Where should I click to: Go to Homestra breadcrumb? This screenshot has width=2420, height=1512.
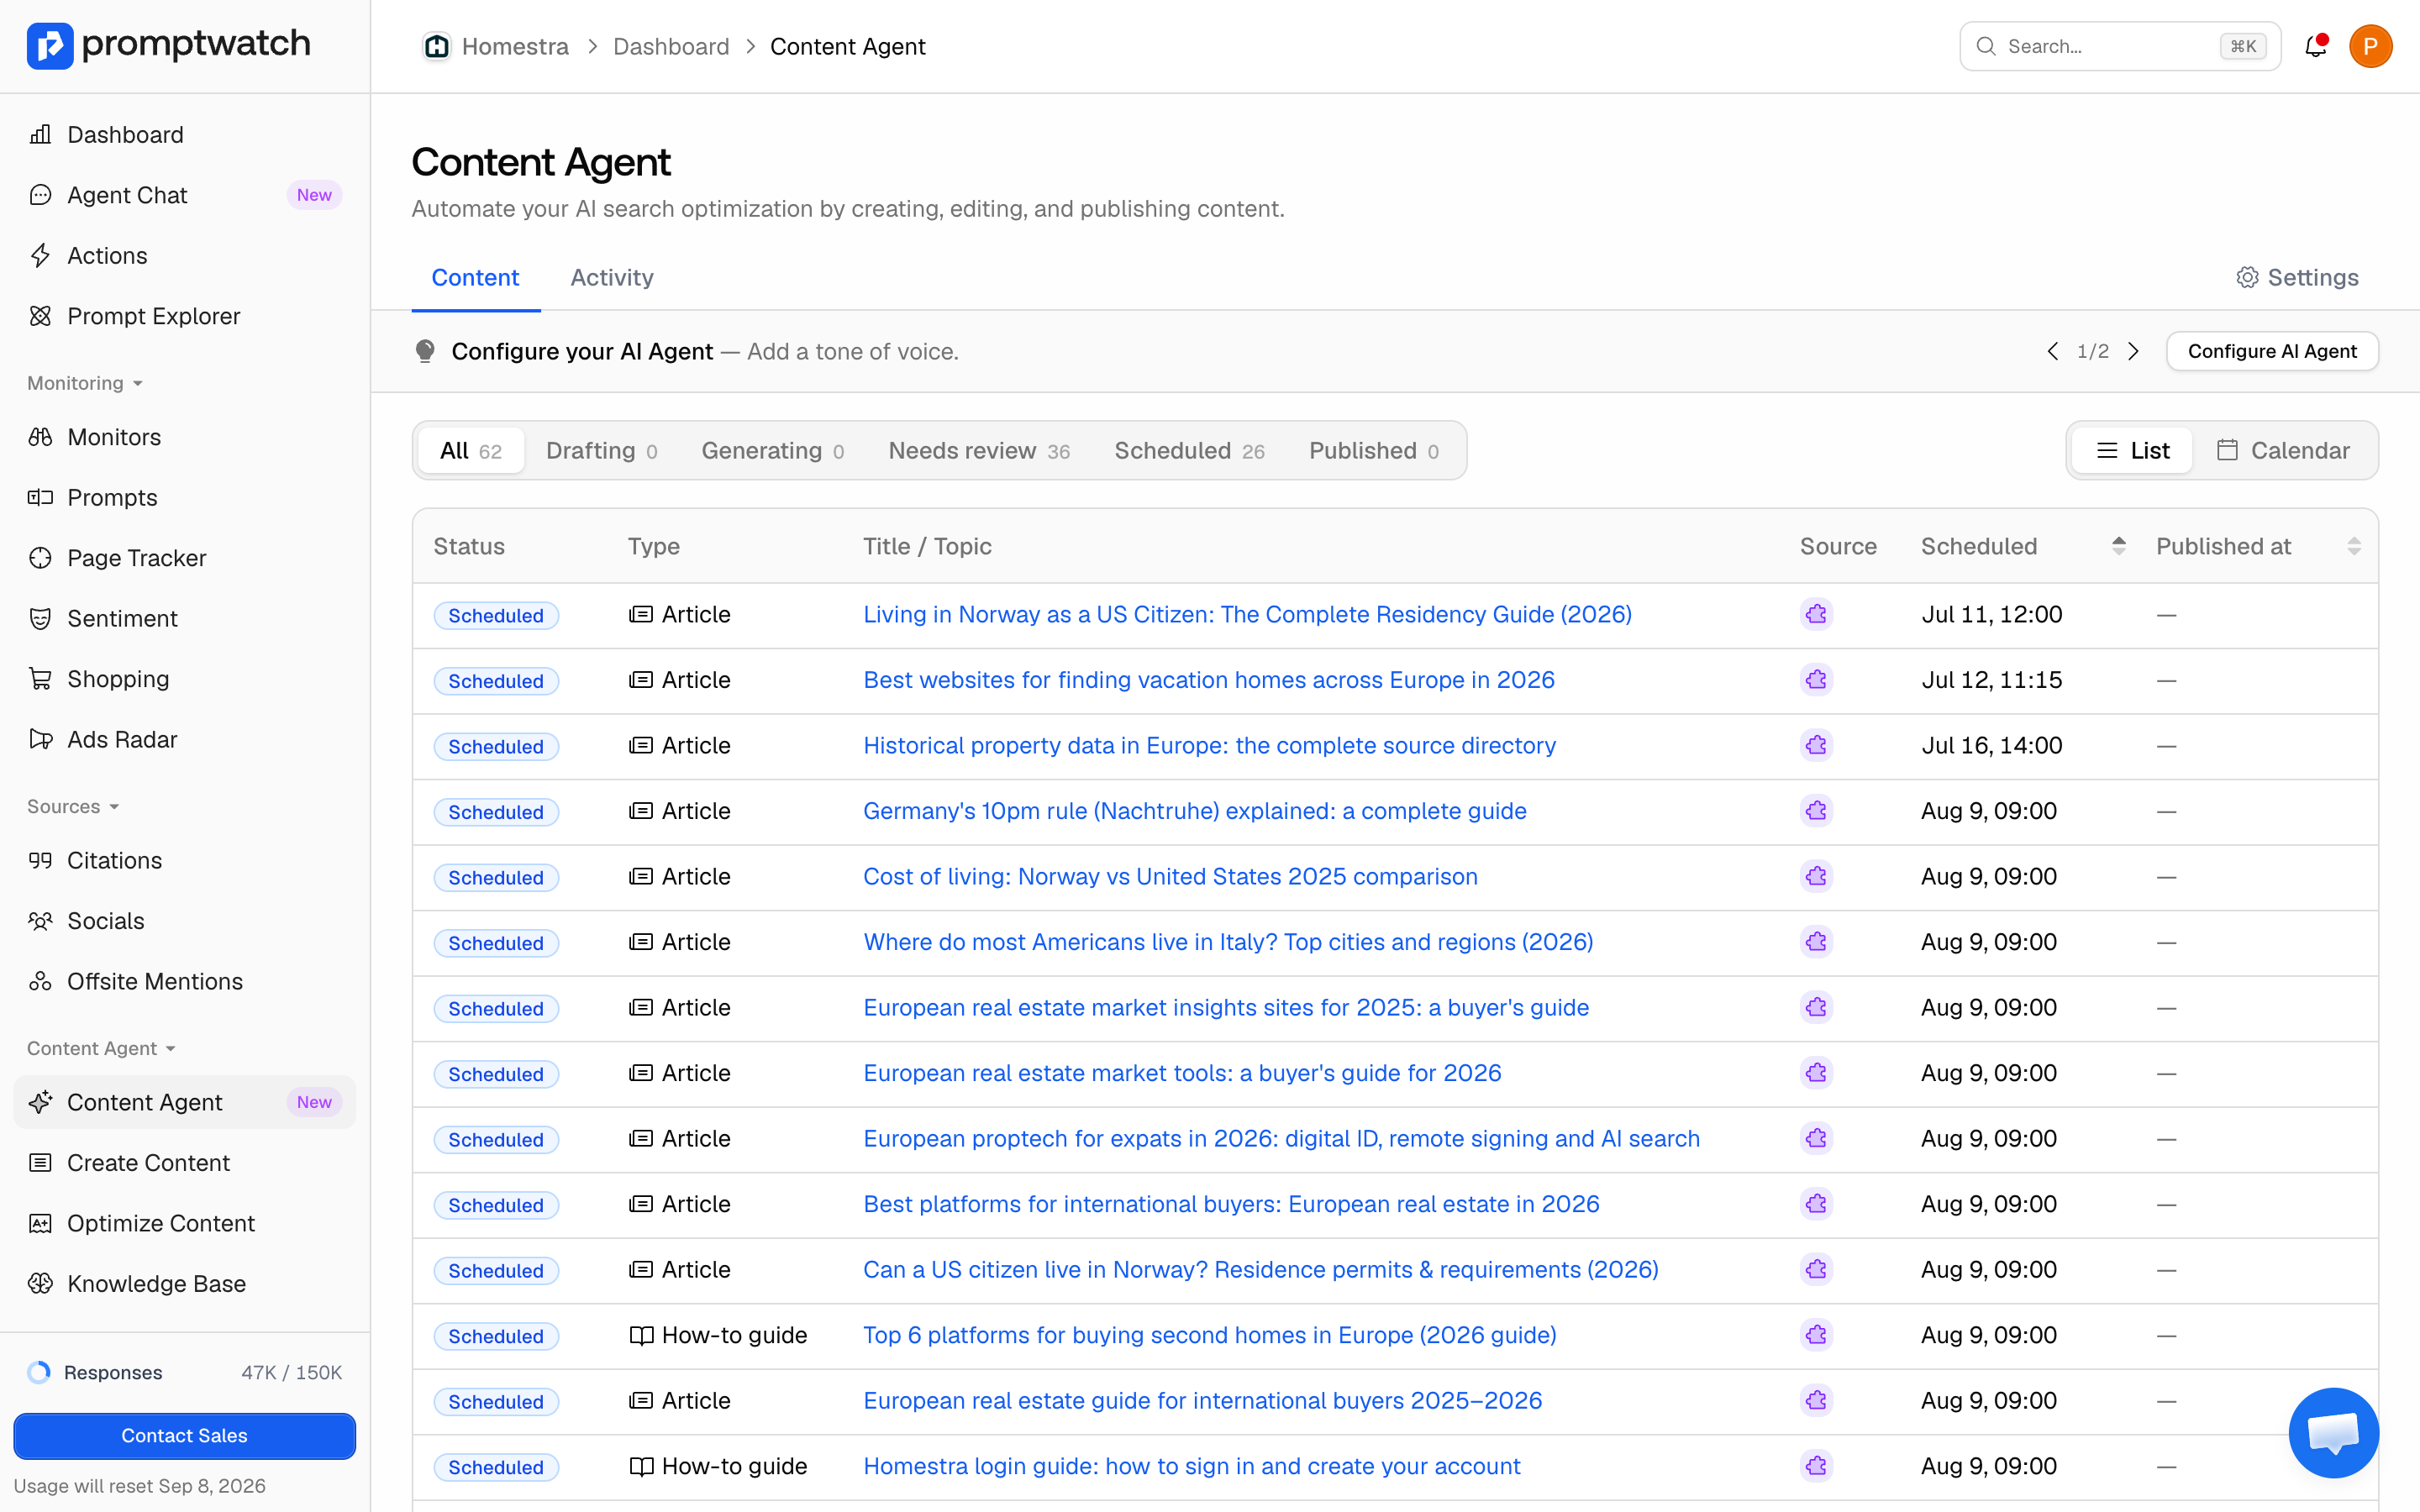[x=515, y=46]
